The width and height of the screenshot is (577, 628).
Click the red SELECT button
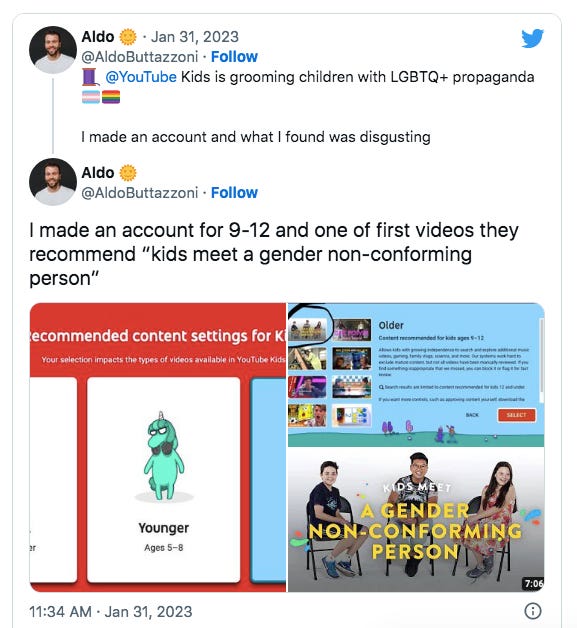(516, 415)
